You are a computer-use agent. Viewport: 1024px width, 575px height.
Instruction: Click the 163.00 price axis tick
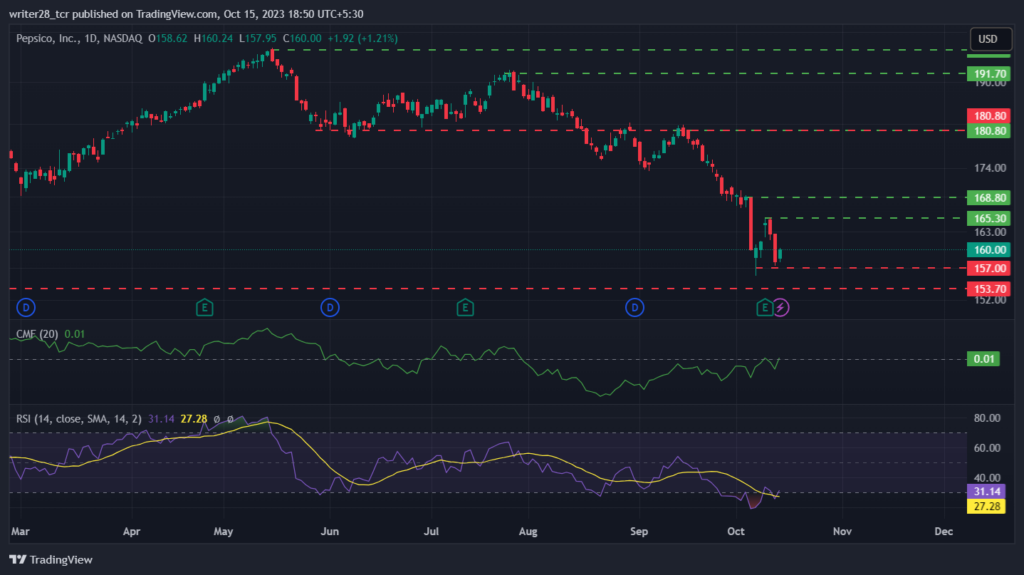coord(990,232)
